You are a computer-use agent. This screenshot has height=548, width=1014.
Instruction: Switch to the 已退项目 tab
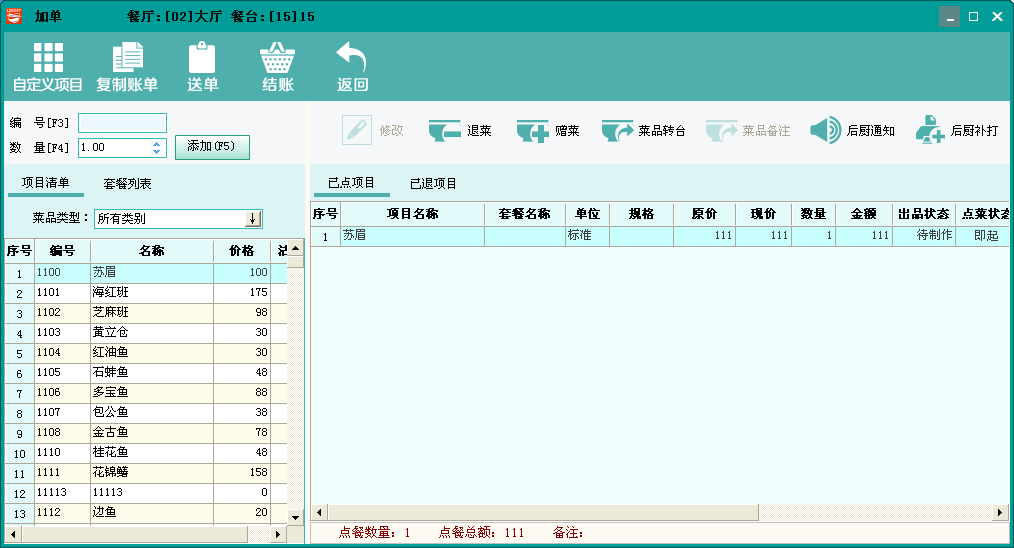pyautogui.click(x=433, y=184)
